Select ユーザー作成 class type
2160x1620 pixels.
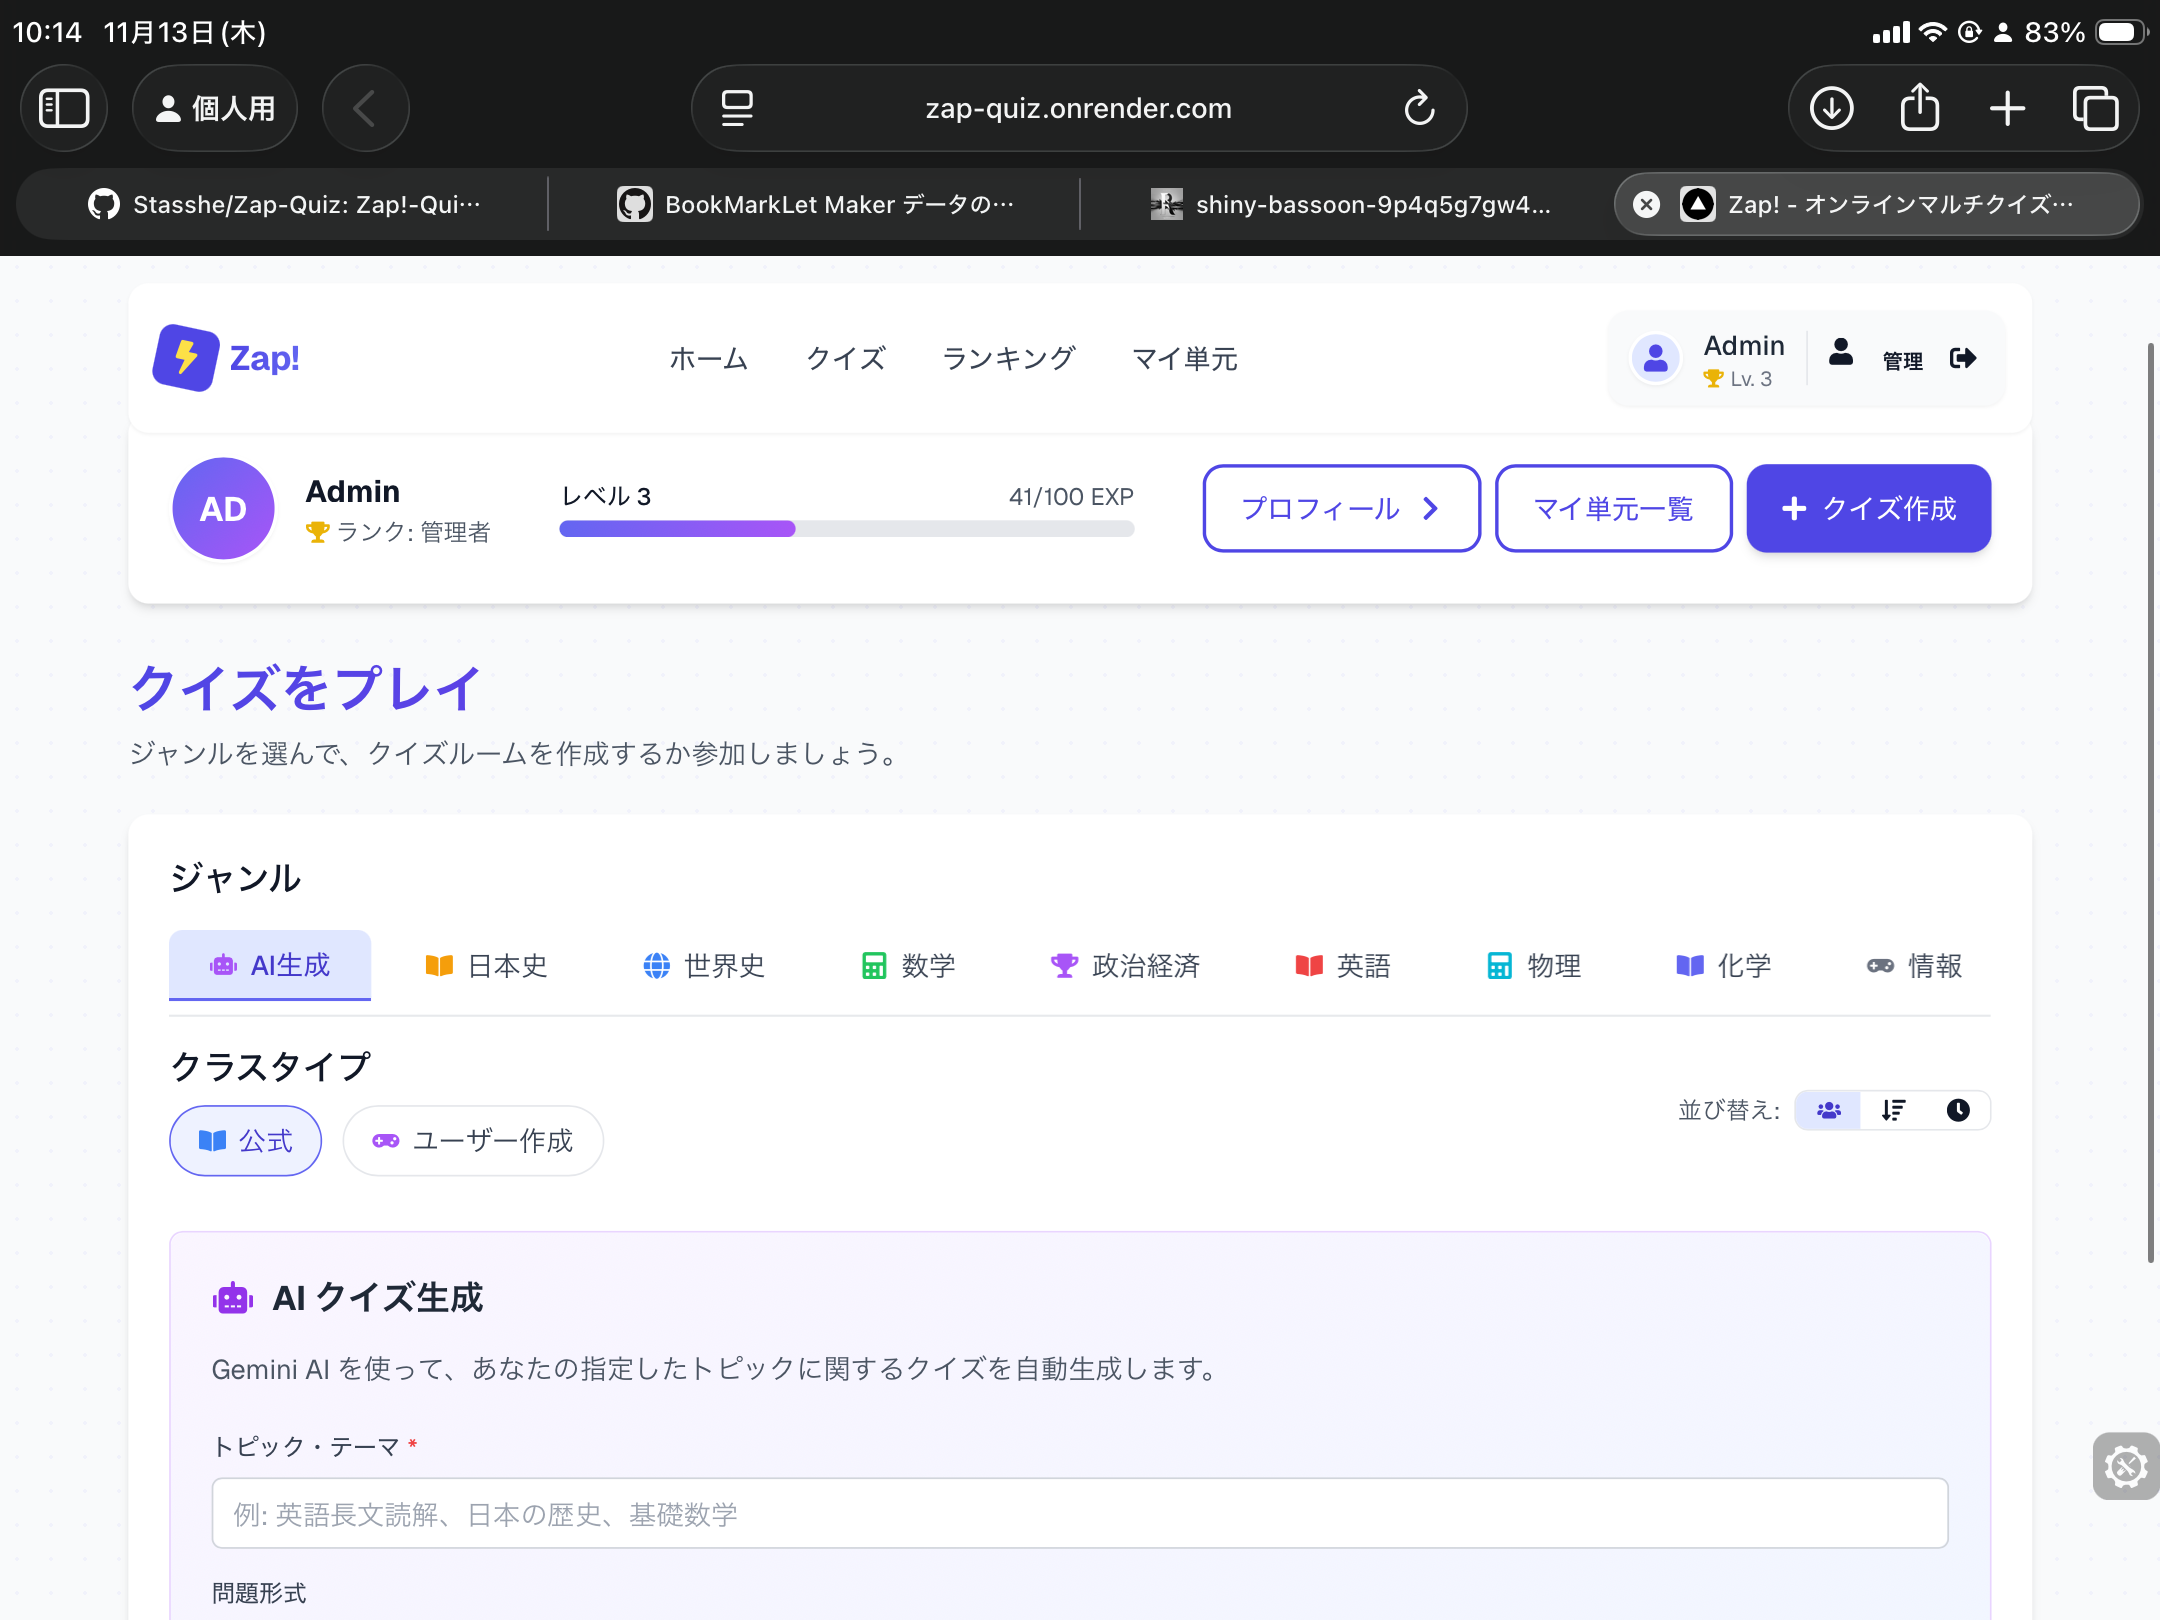(x=473, y=1140)
